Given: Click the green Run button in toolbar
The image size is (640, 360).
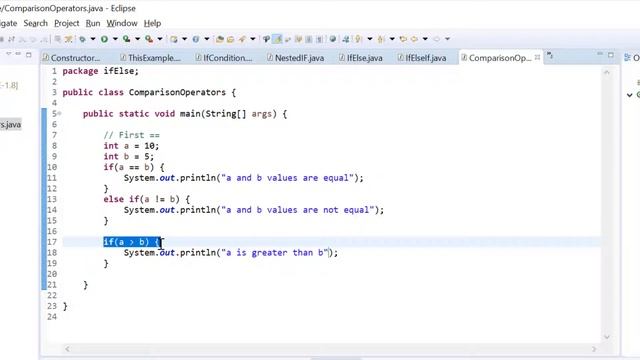Looking at the screenshot, I should pyautogui.click(x=104, y=39).
